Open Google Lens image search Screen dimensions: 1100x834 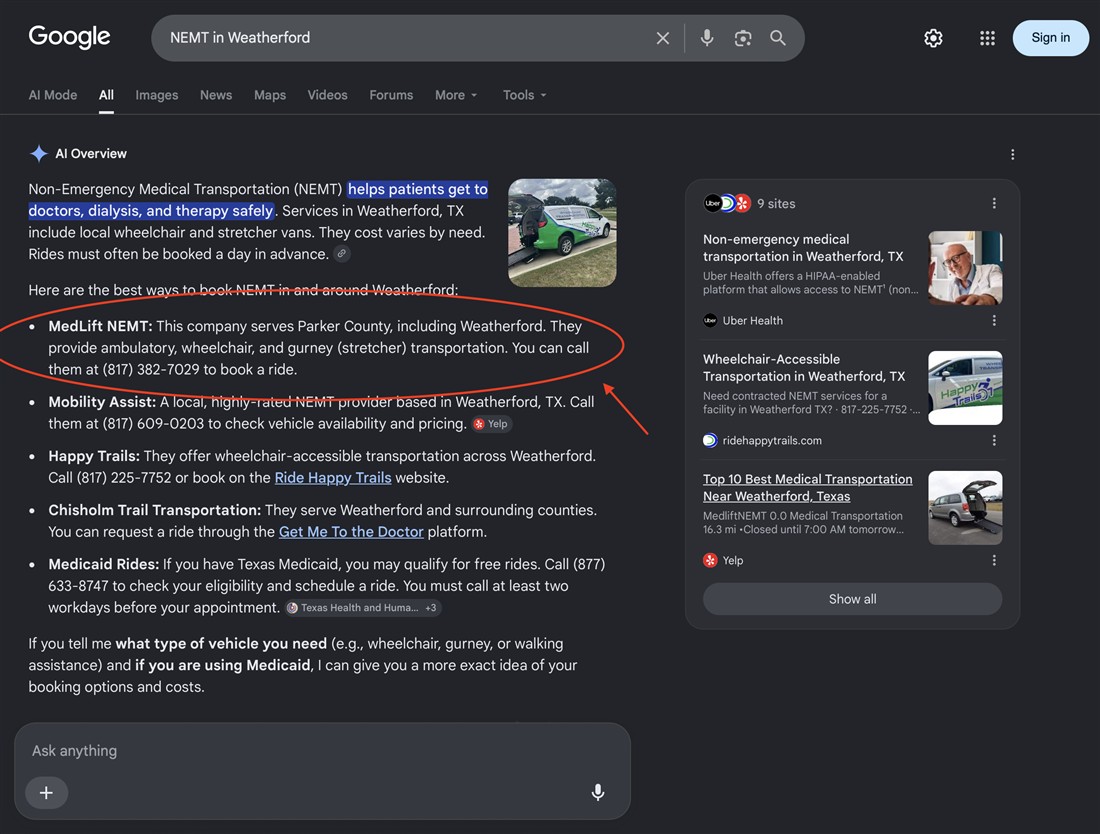[742, 38]
